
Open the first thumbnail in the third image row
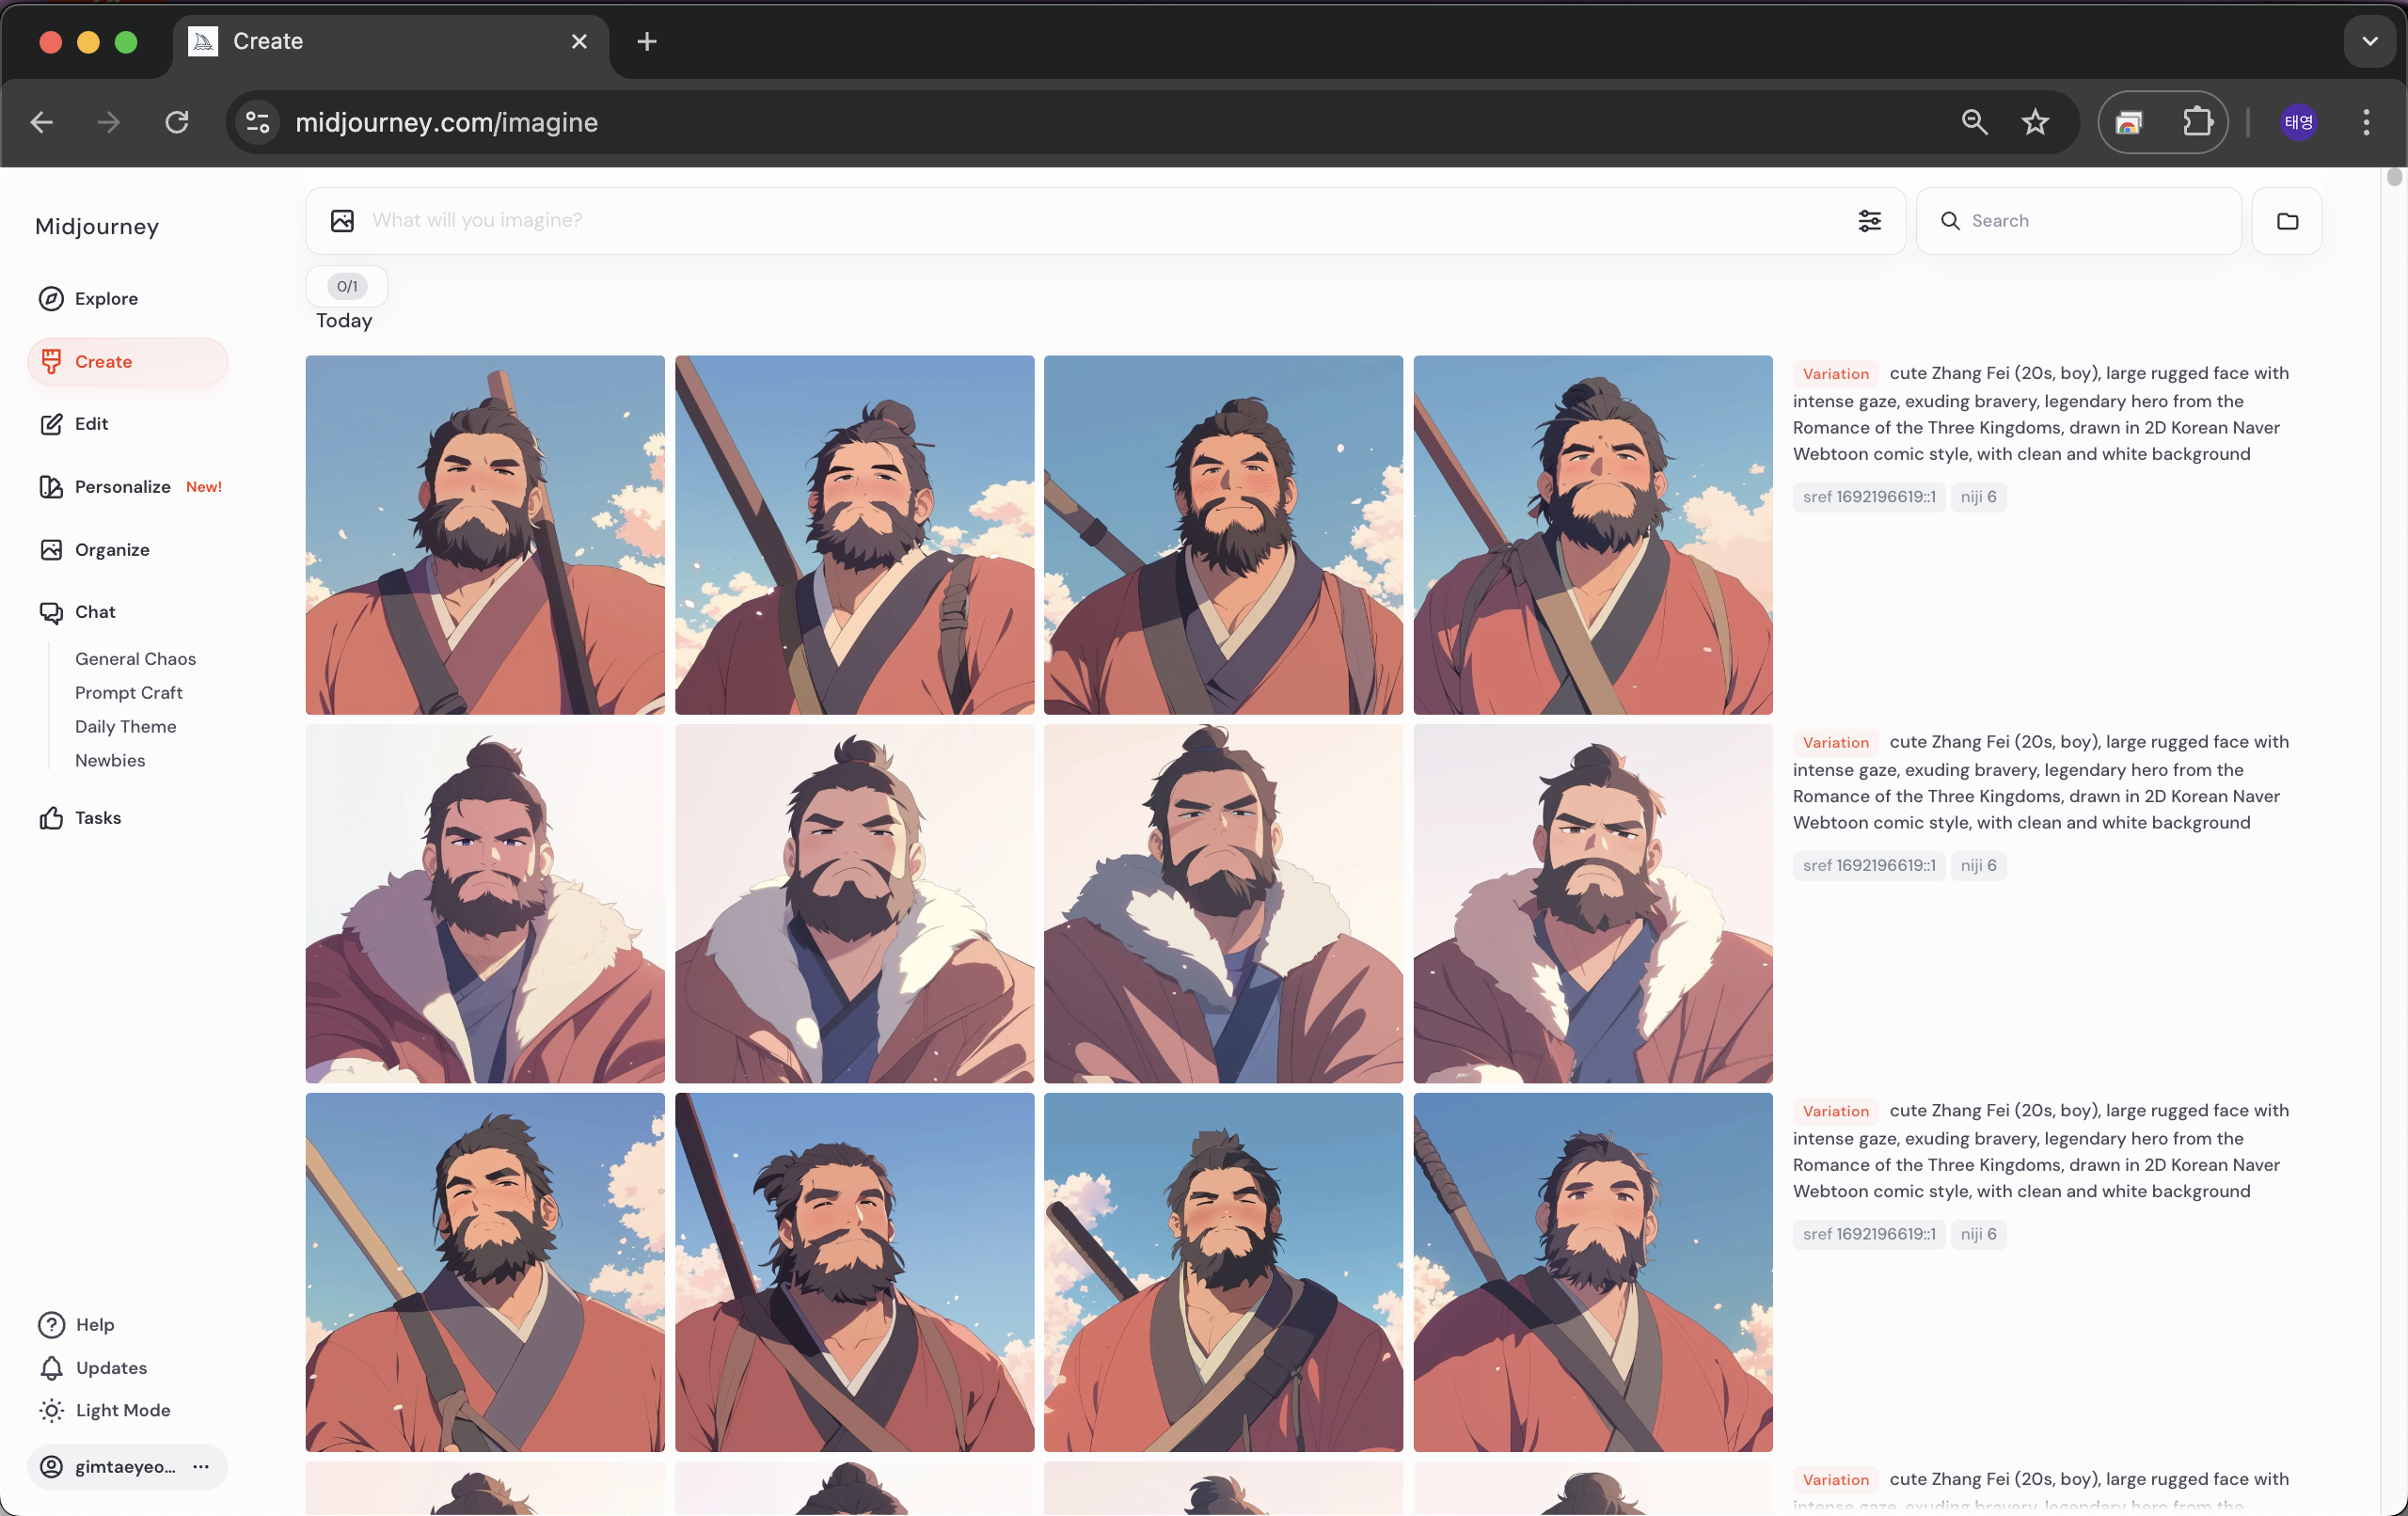pyautogui.click(x=485, y=1273)
